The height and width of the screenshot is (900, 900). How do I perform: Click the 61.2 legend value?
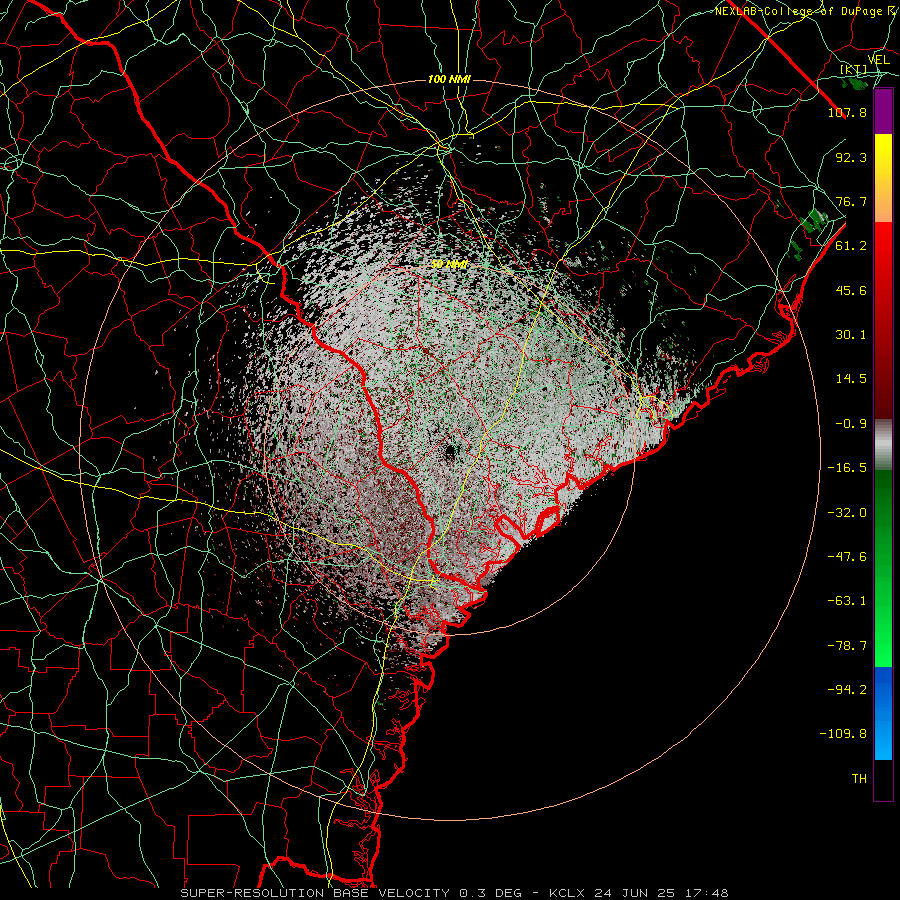coord(851,246)
